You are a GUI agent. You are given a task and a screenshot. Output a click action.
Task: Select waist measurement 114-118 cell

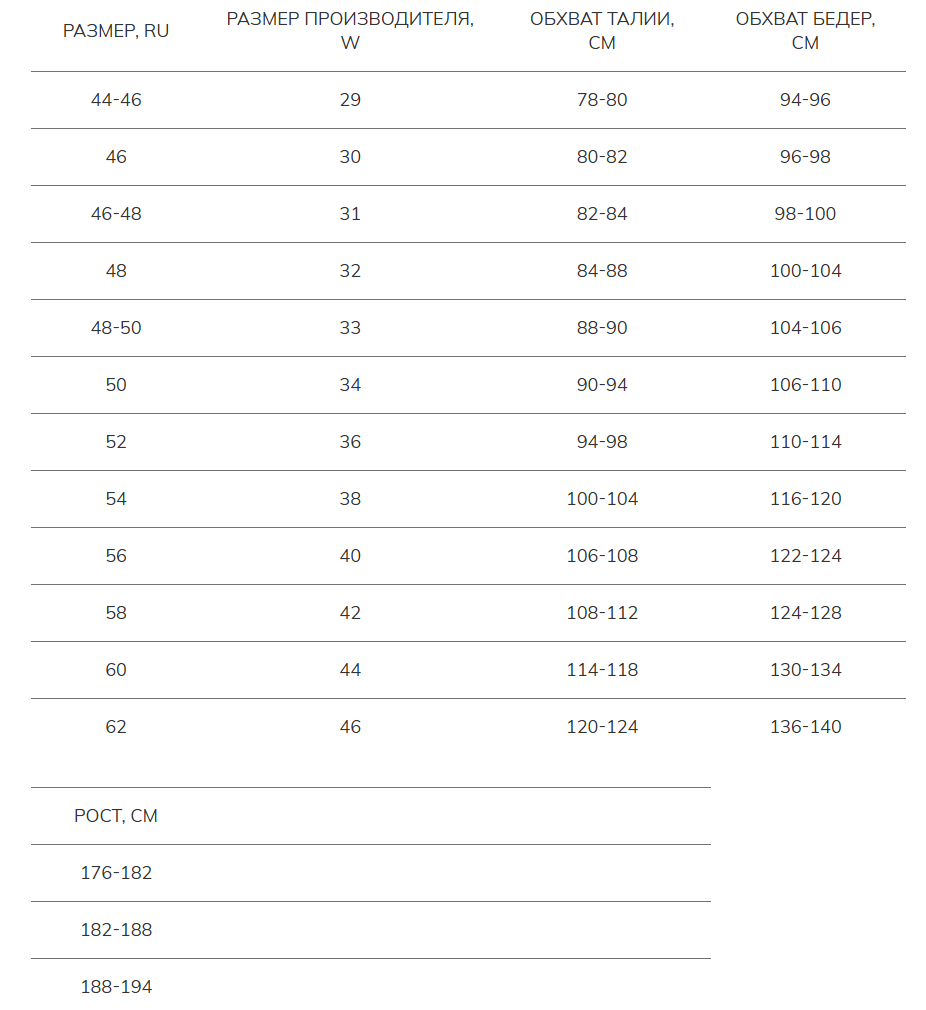pyautogui.click(x=602, y=670)
